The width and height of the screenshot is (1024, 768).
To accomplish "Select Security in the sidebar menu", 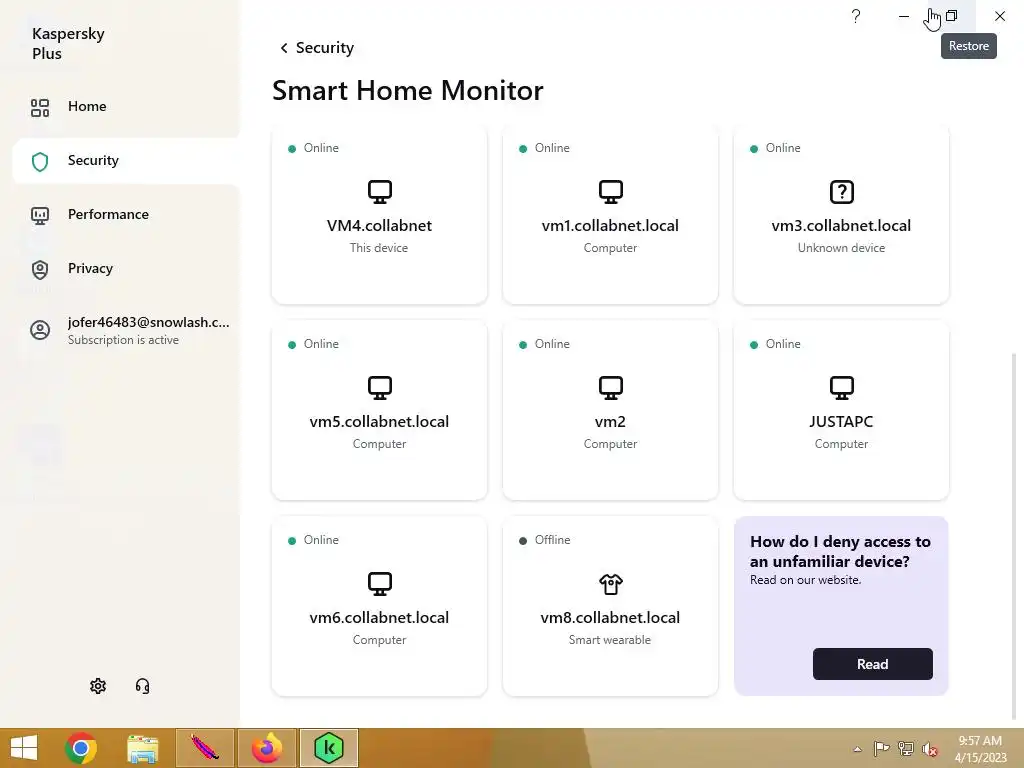I will 125,161.
